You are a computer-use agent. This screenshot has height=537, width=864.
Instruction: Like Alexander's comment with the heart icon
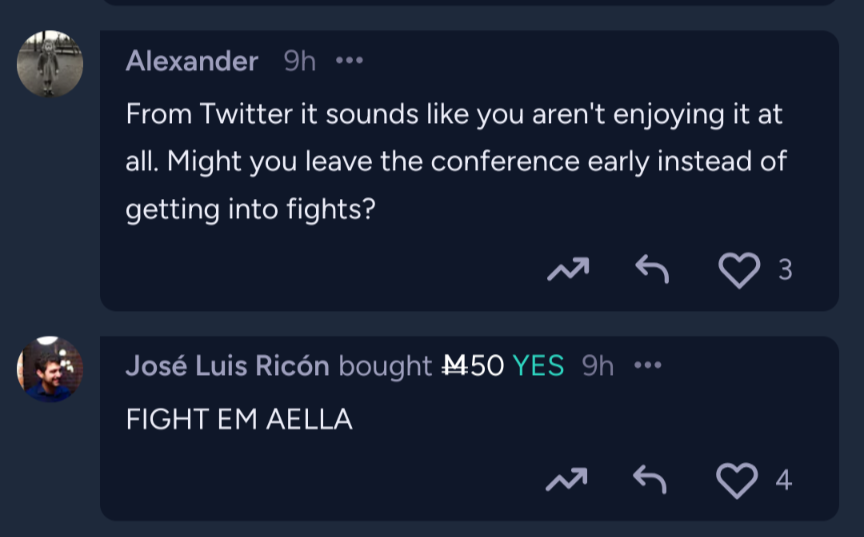(x=740, y=270)
